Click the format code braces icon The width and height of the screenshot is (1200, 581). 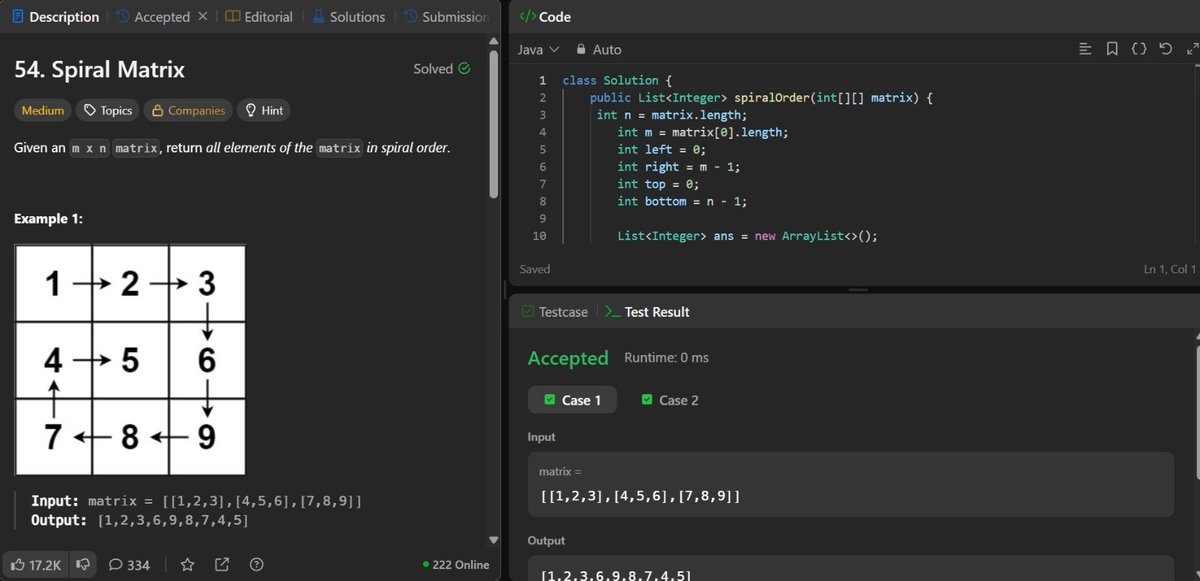[x=1139, y=47]
